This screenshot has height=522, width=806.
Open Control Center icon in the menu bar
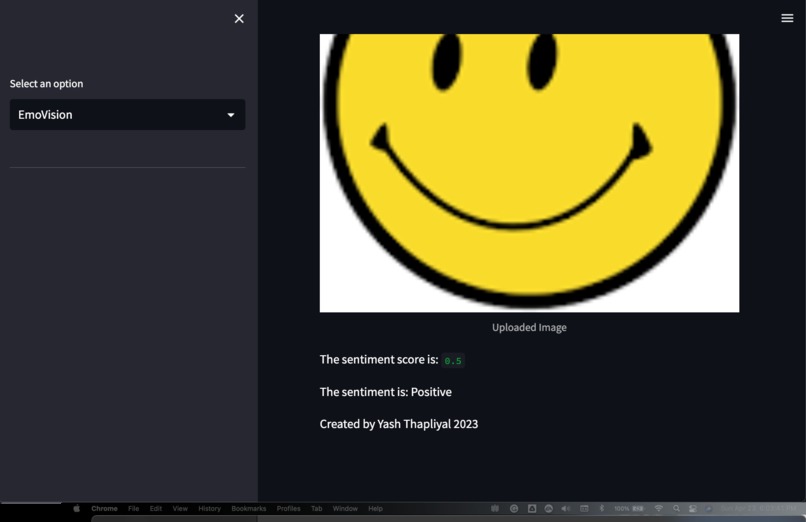(693, 509)
